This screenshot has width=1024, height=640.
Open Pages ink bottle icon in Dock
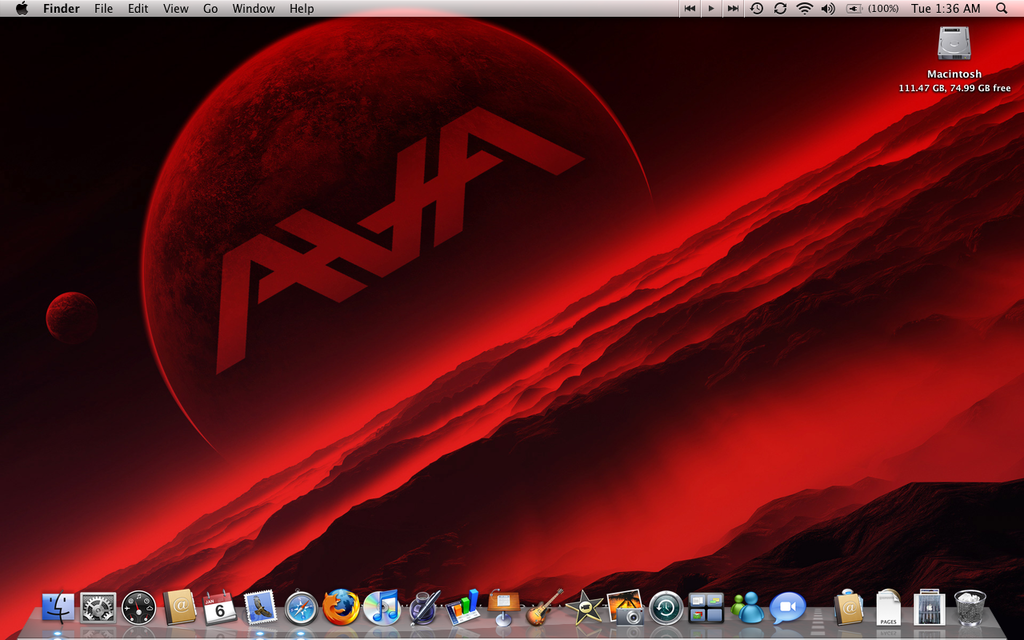[x=423, y=608]
